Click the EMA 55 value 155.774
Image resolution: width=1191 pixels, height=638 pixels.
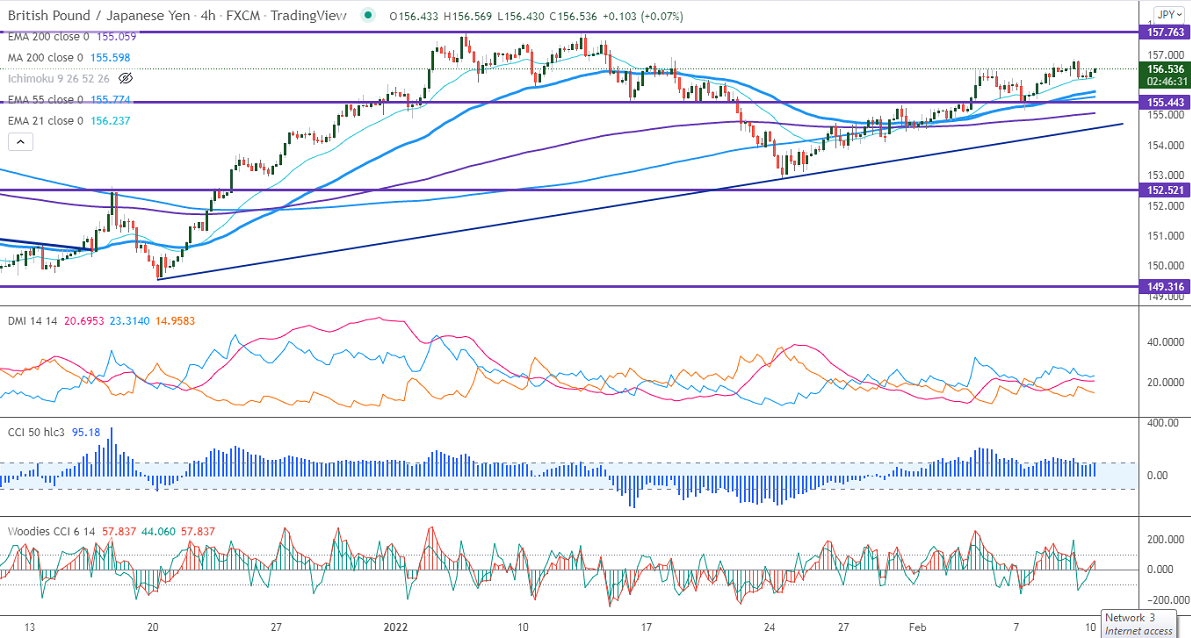pos(110,99)
